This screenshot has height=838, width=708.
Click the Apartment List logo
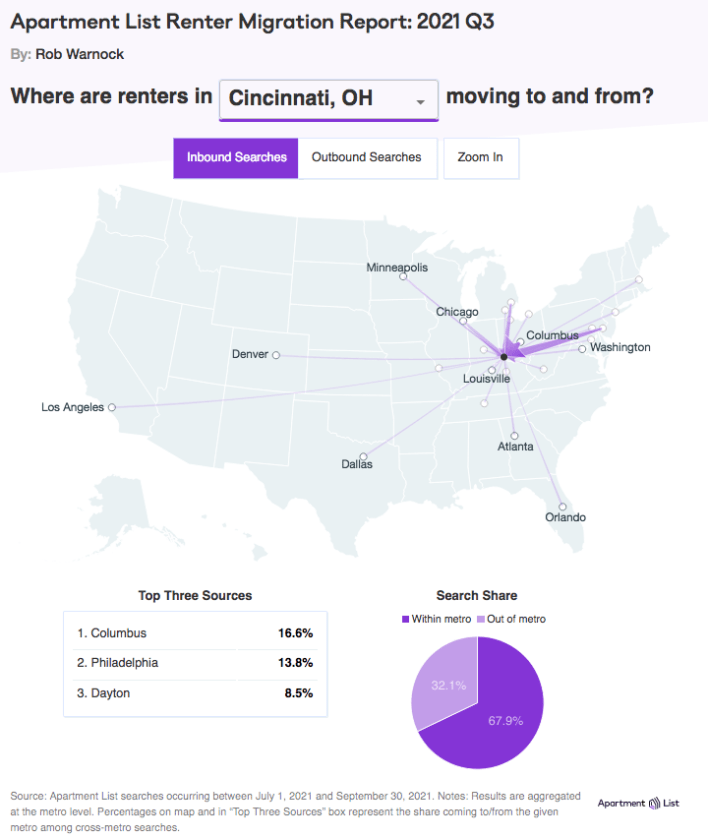click(639, 803)
